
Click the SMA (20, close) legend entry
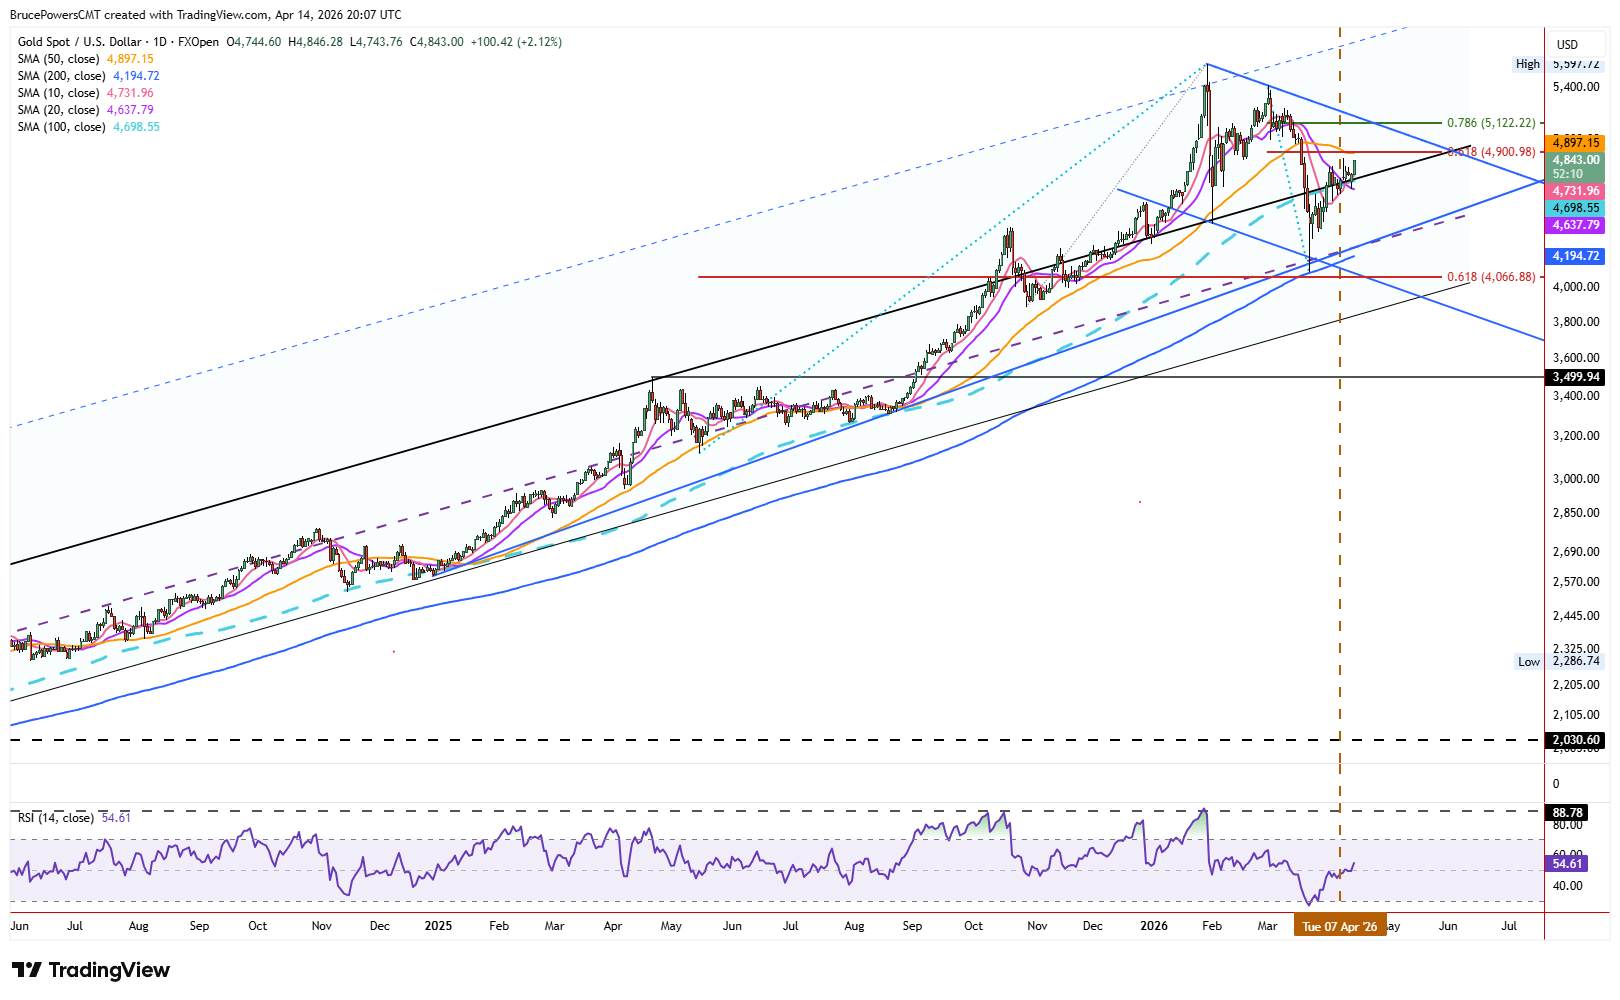point(86,110)
